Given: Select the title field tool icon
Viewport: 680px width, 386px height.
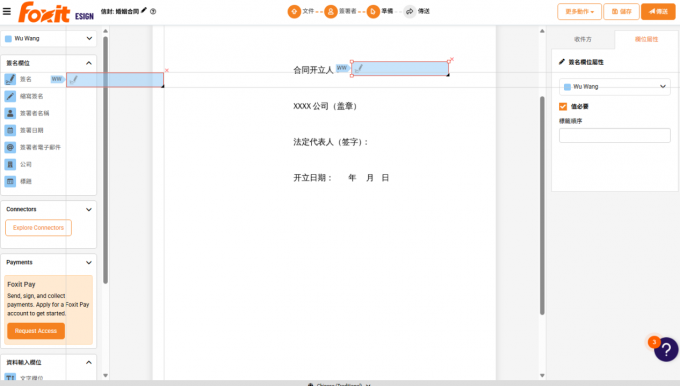Looking at the screenshot, I should coord(10,181).
